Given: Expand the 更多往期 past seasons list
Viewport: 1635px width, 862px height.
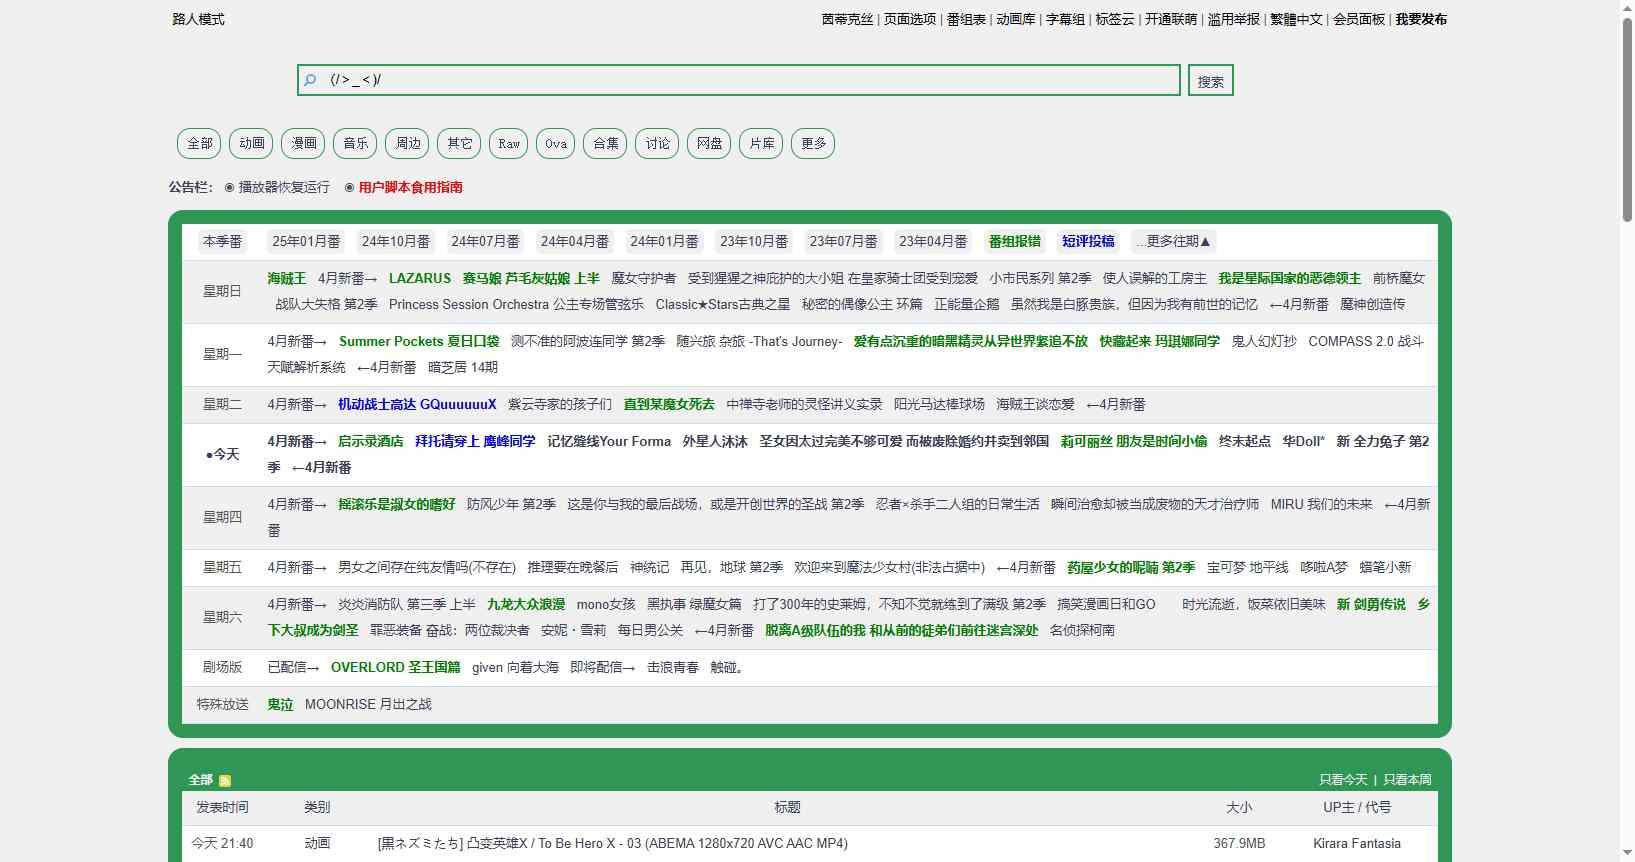Looking at the screenshot, I should click(x=1173, y=241).
